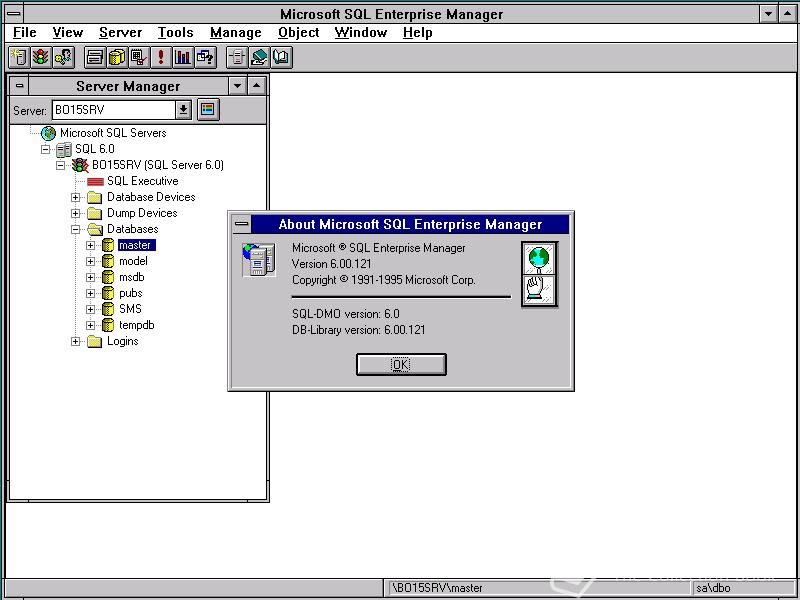Screen dimensions: 800x600
Task: Collapse the SQL 6.0 group node
Action: pyautogui.click(x=45, y=149)
